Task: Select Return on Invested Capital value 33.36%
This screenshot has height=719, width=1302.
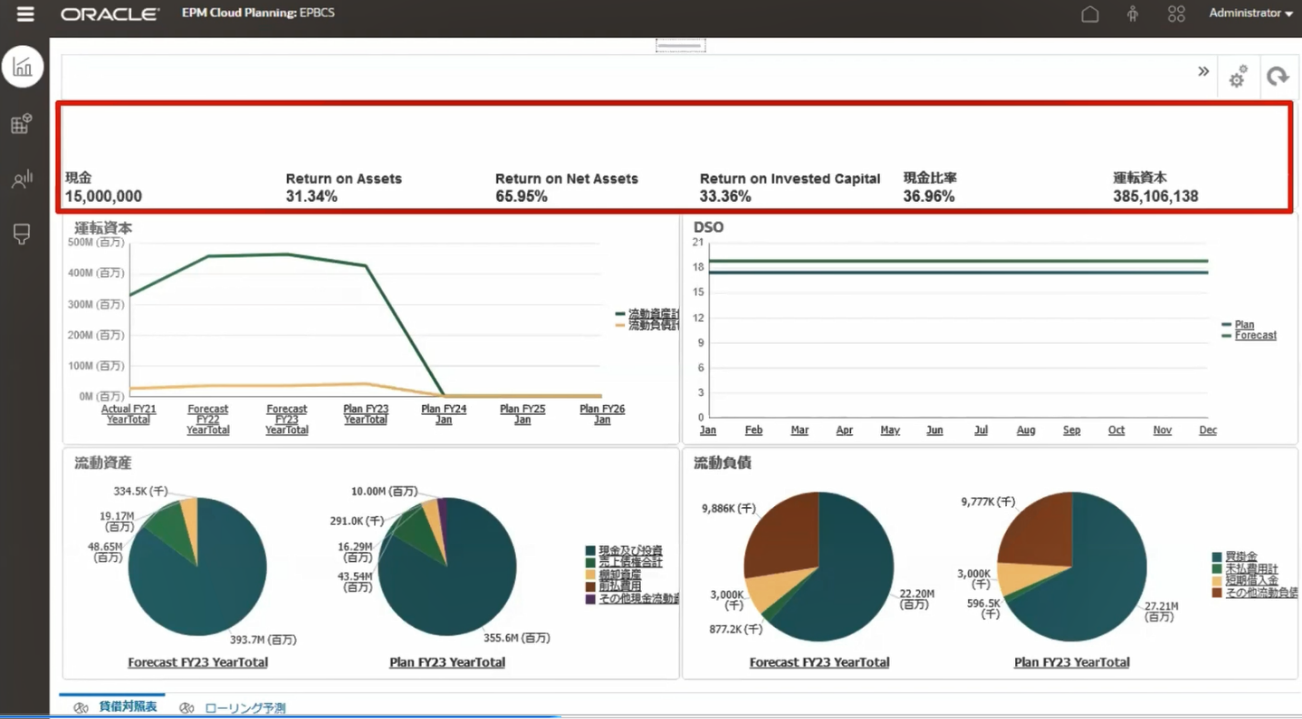Action: click(x=725, y=197)
